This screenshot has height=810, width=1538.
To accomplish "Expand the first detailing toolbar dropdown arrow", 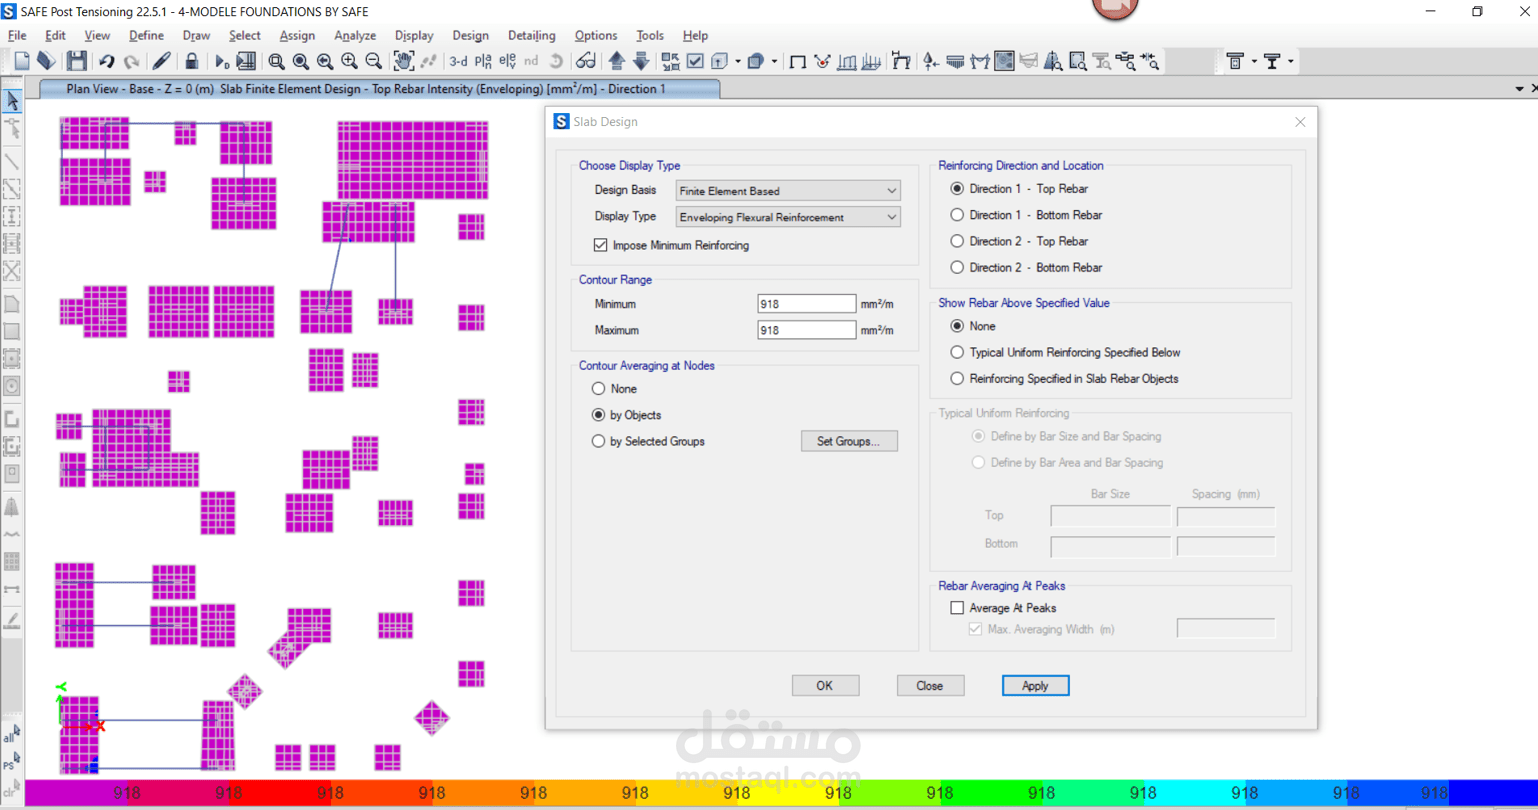I will (x=1254, y=61).
